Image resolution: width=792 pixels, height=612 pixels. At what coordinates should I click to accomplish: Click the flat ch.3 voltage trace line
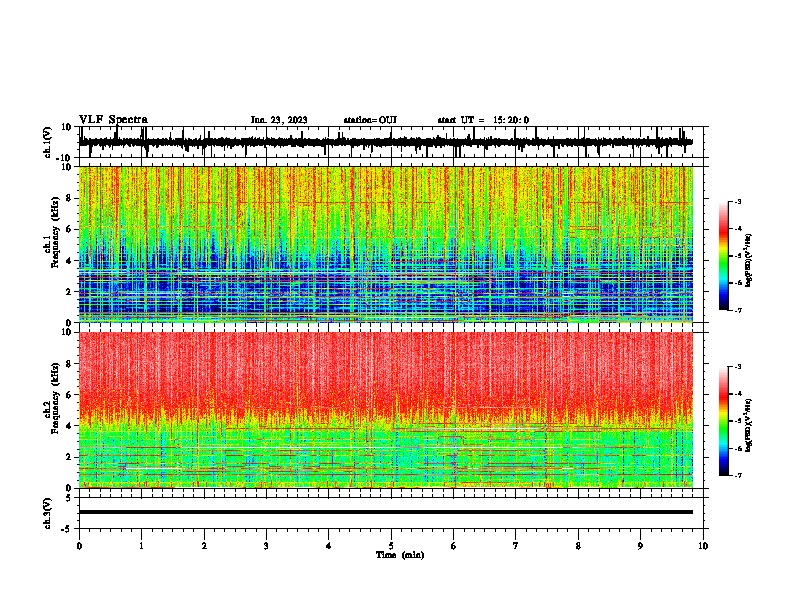tap(386, 512)
